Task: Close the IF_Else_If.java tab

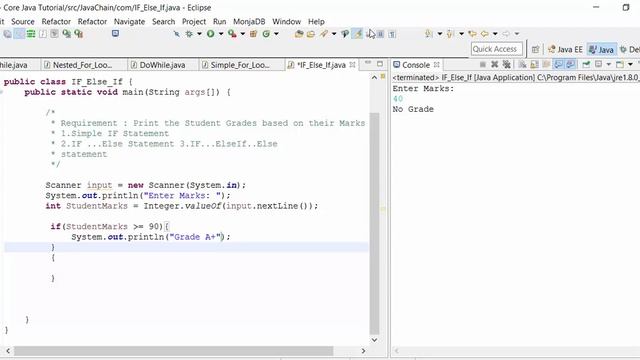Action: click(x=352, y=64)
